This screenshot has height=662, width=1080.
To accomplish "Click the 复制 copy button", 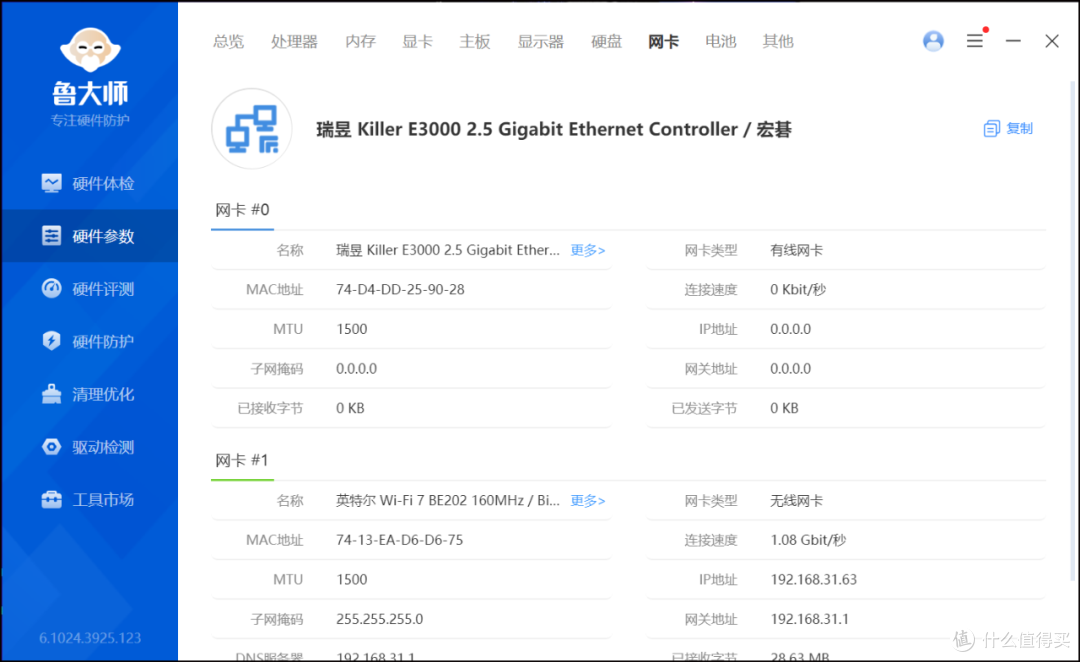I will tap(1008, 128).
